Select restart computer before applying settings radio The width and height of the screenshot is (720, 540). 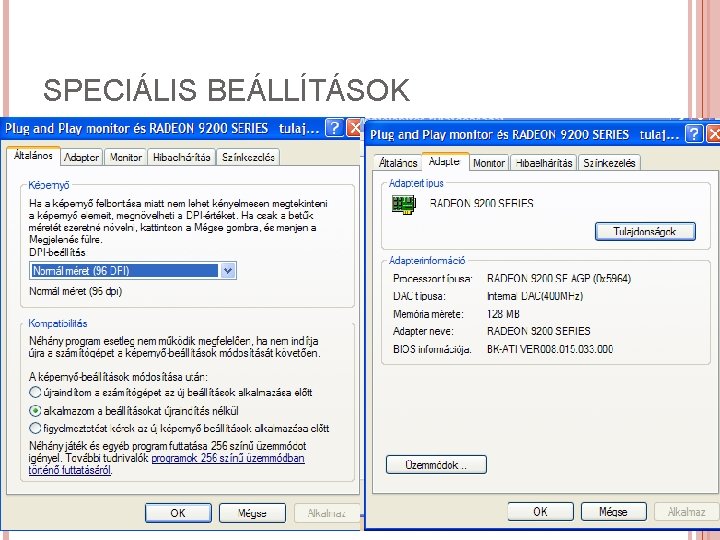coord(35,392)
